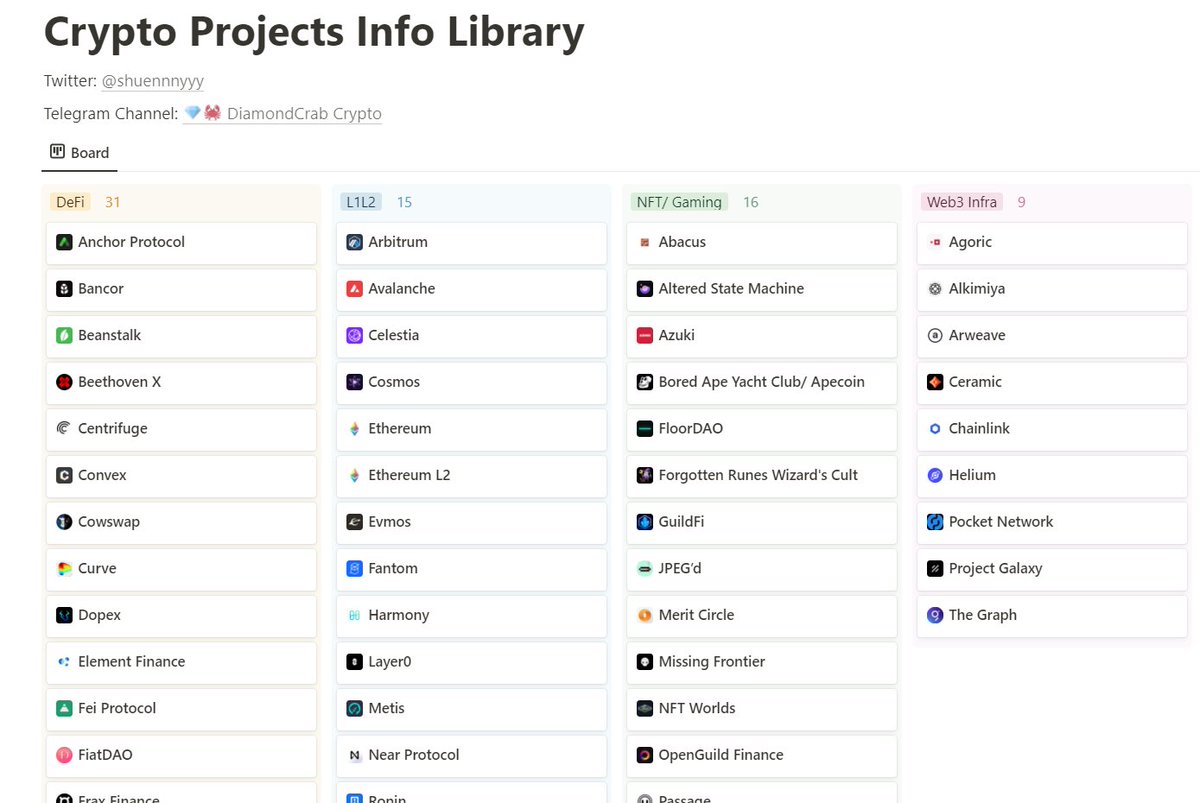Click the Avalanche red icon
Screen dimensions: 1200x803
(x=354, y=289)
